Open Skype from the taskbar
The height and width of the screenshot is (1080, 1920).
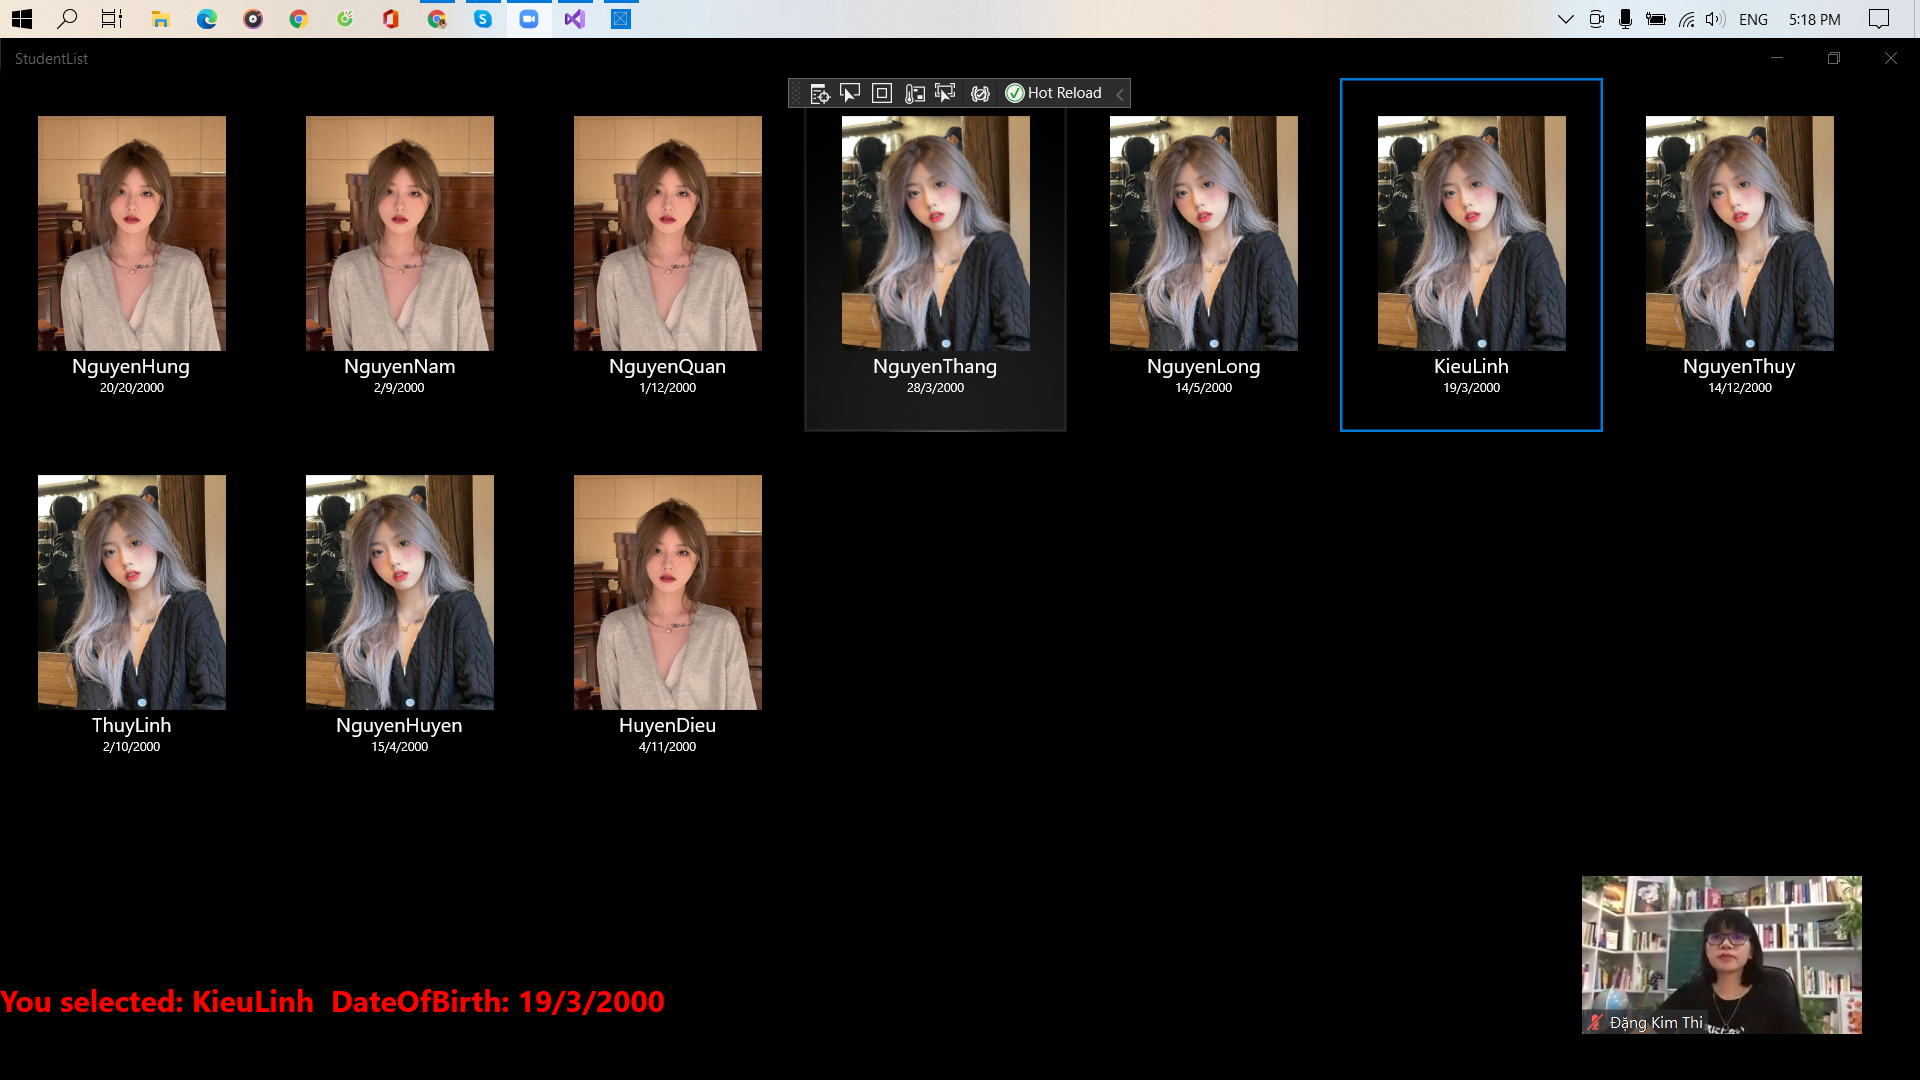coord(483,19)
